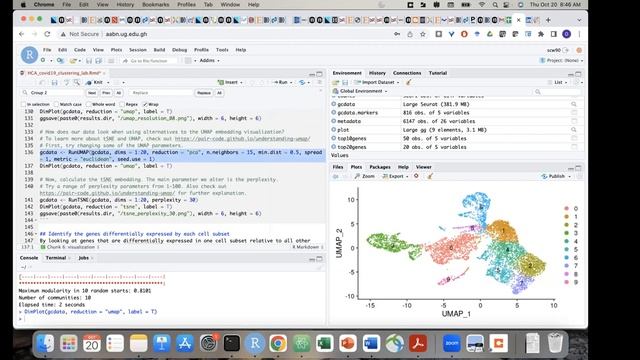Click the Knit button
Image resolution: width=640 pixels, height=360 pixels.
pos(95,82)
